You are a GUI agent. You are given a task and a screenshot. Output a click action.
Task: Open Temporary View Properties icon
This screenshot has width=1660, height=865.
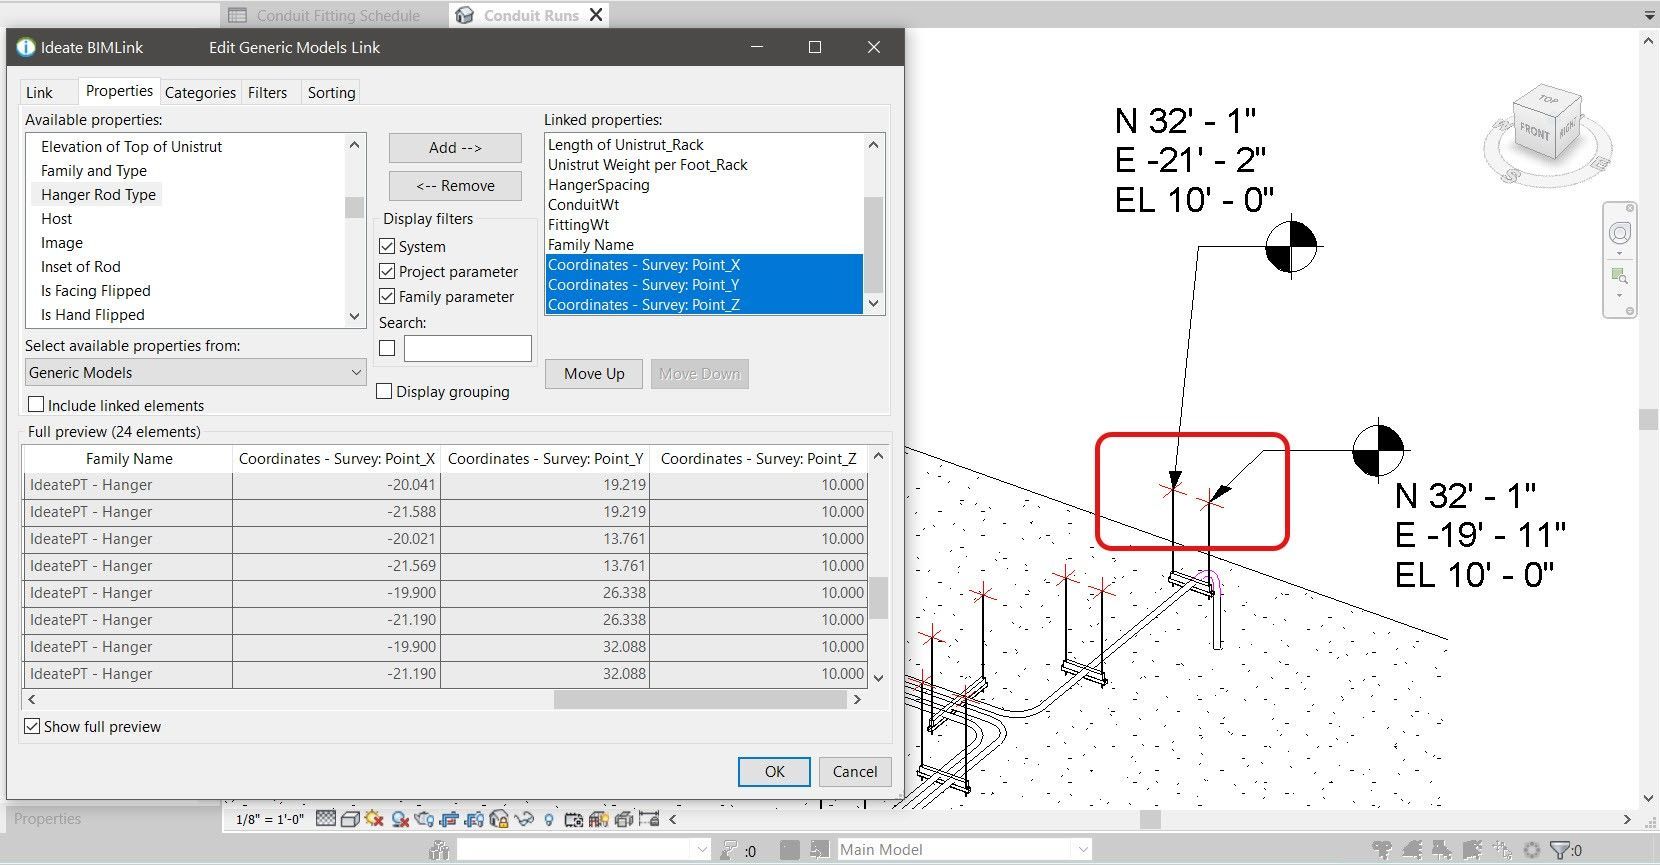tap(574, 819)
